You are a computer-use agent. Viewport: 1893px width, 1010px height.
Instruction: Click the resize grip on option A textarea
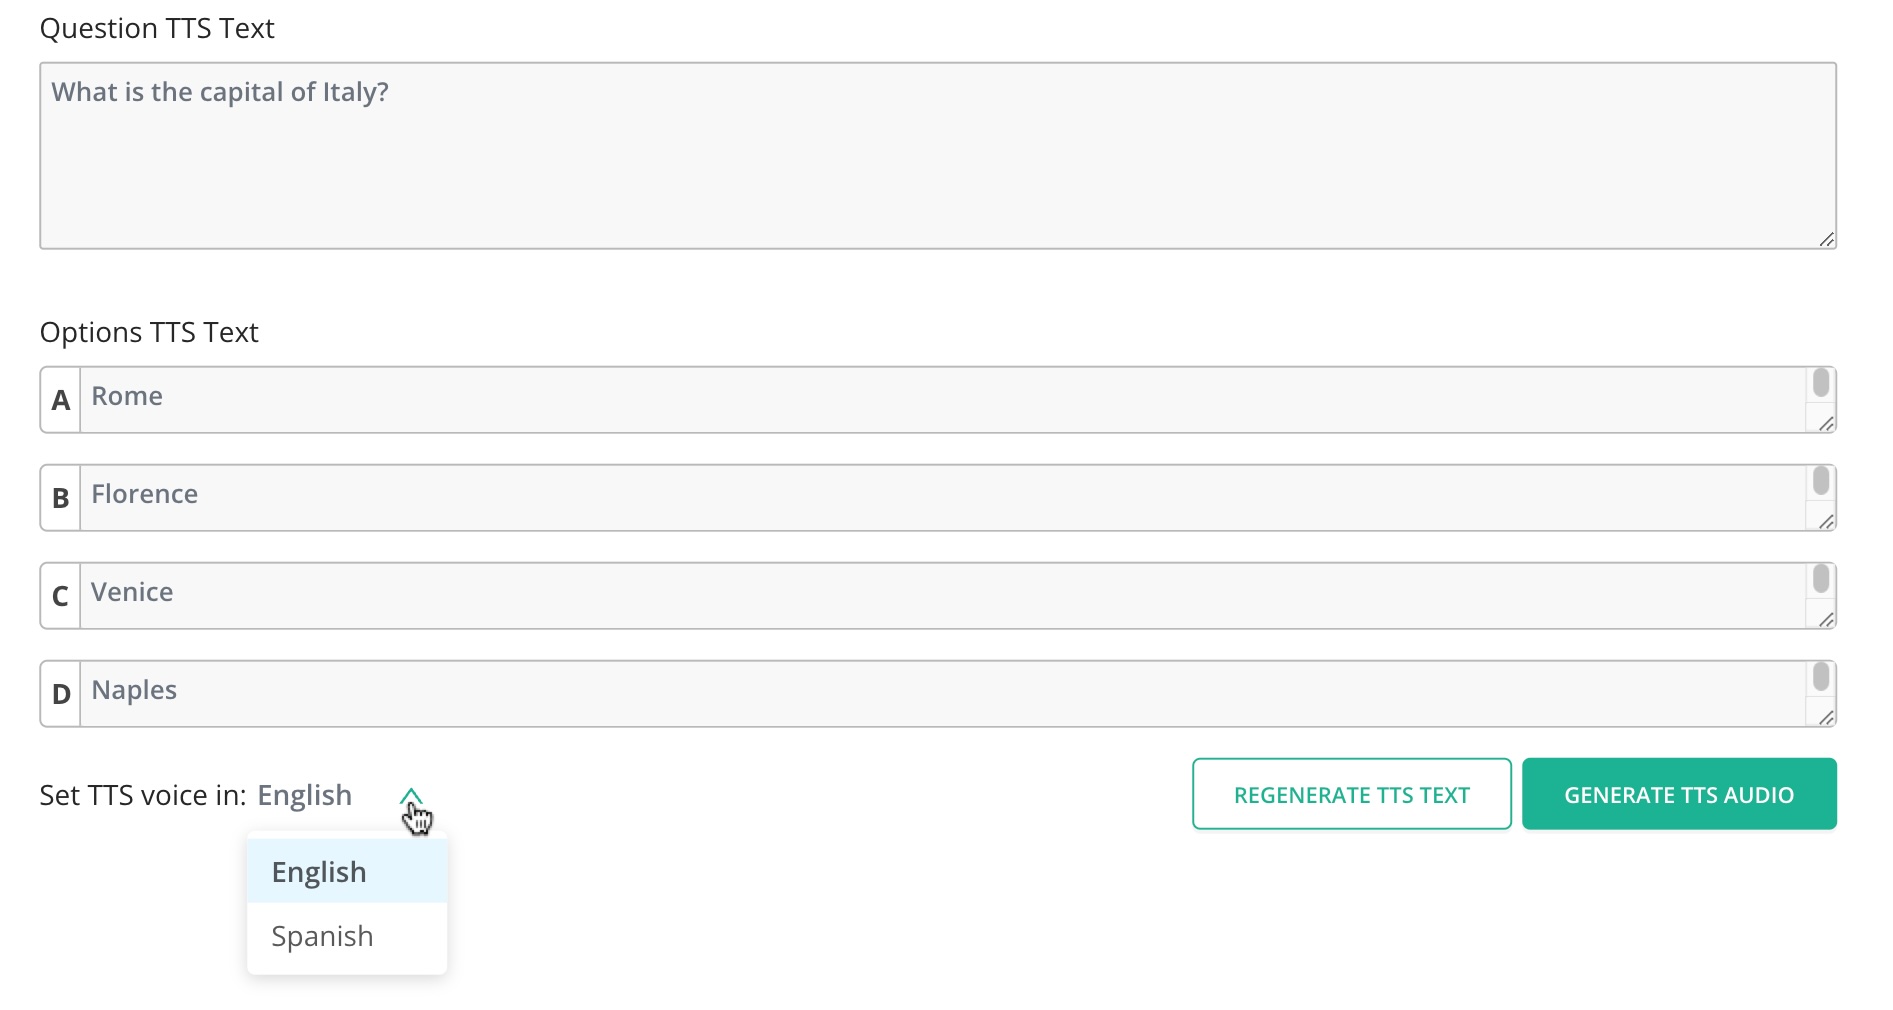click(1826, 424)
